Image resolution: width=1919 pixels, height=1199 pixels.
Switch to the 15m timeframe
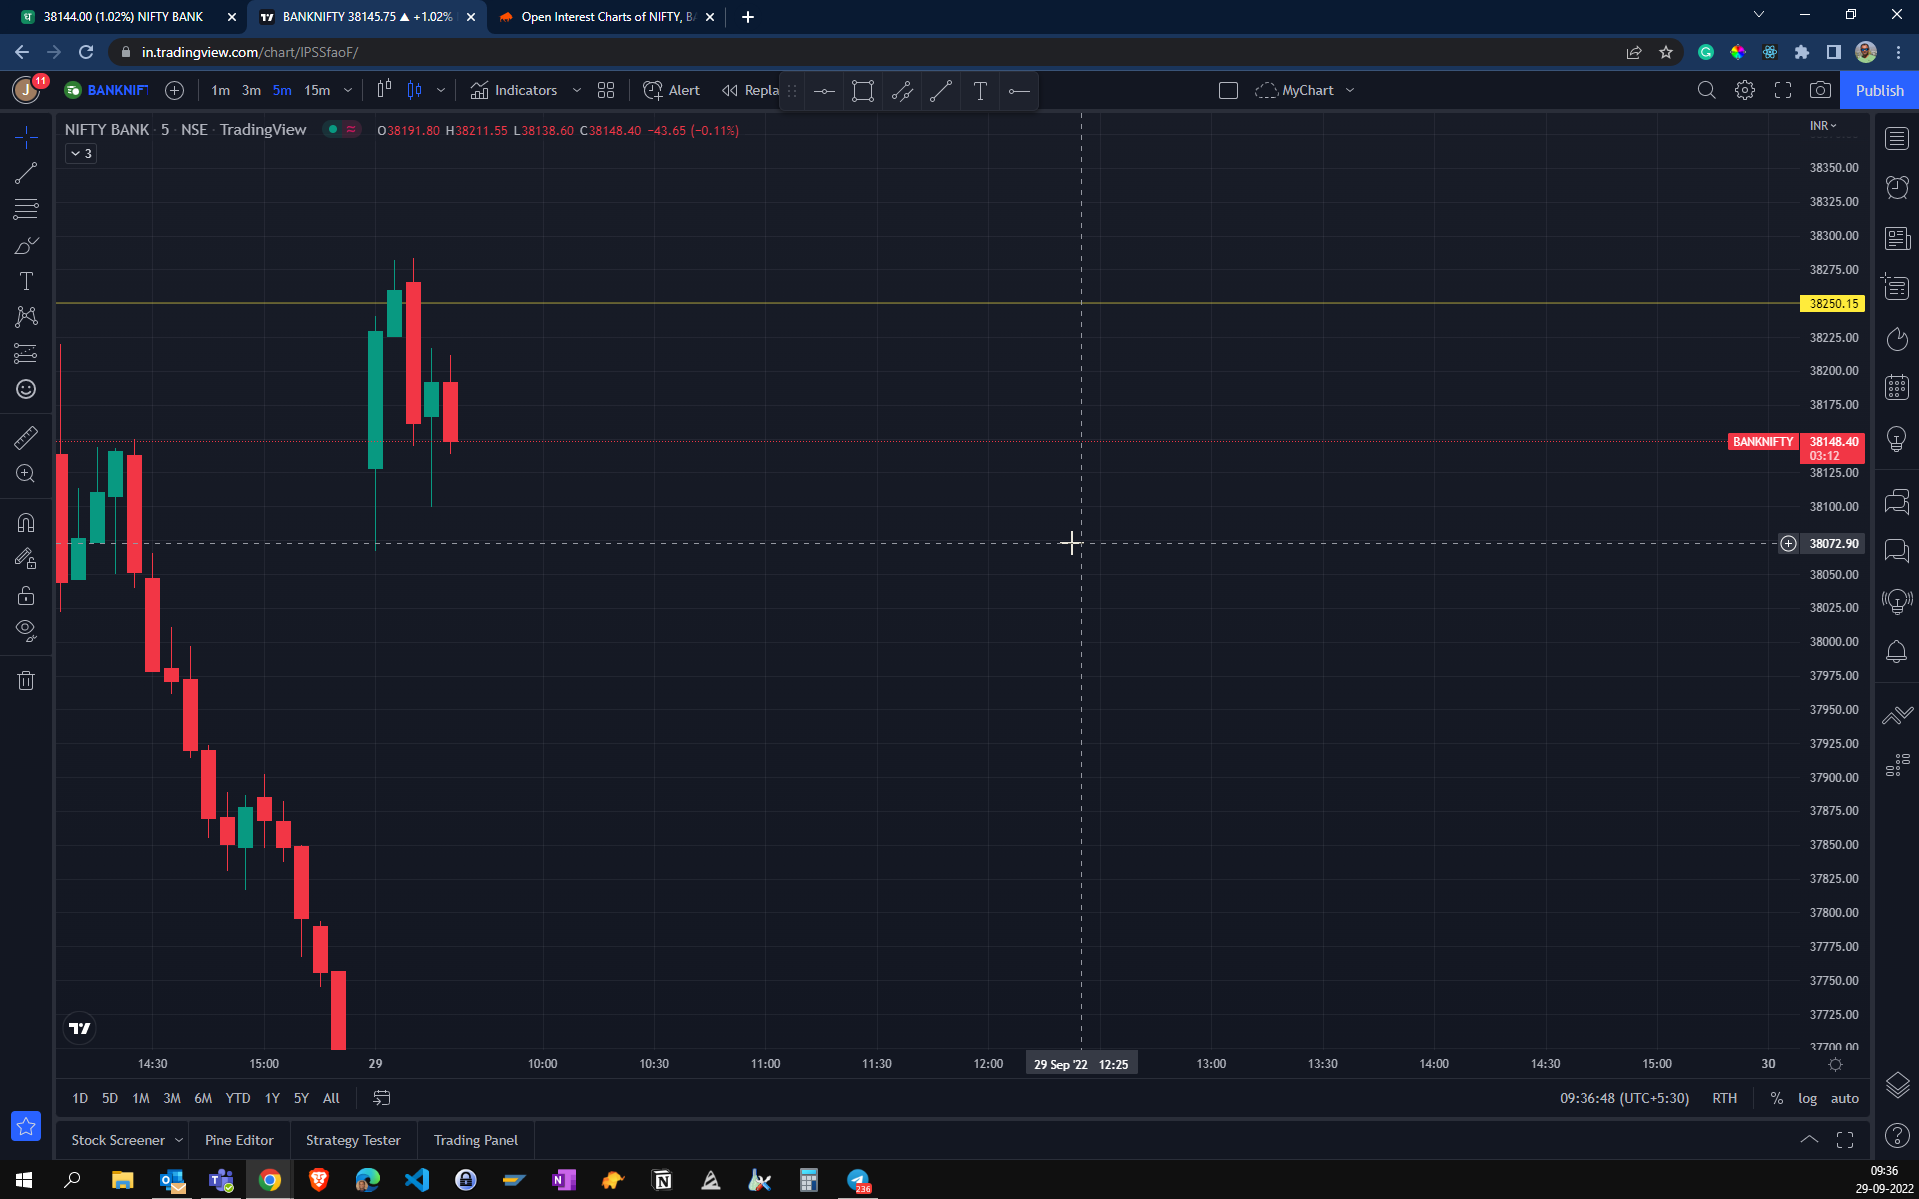coord(317,90)
